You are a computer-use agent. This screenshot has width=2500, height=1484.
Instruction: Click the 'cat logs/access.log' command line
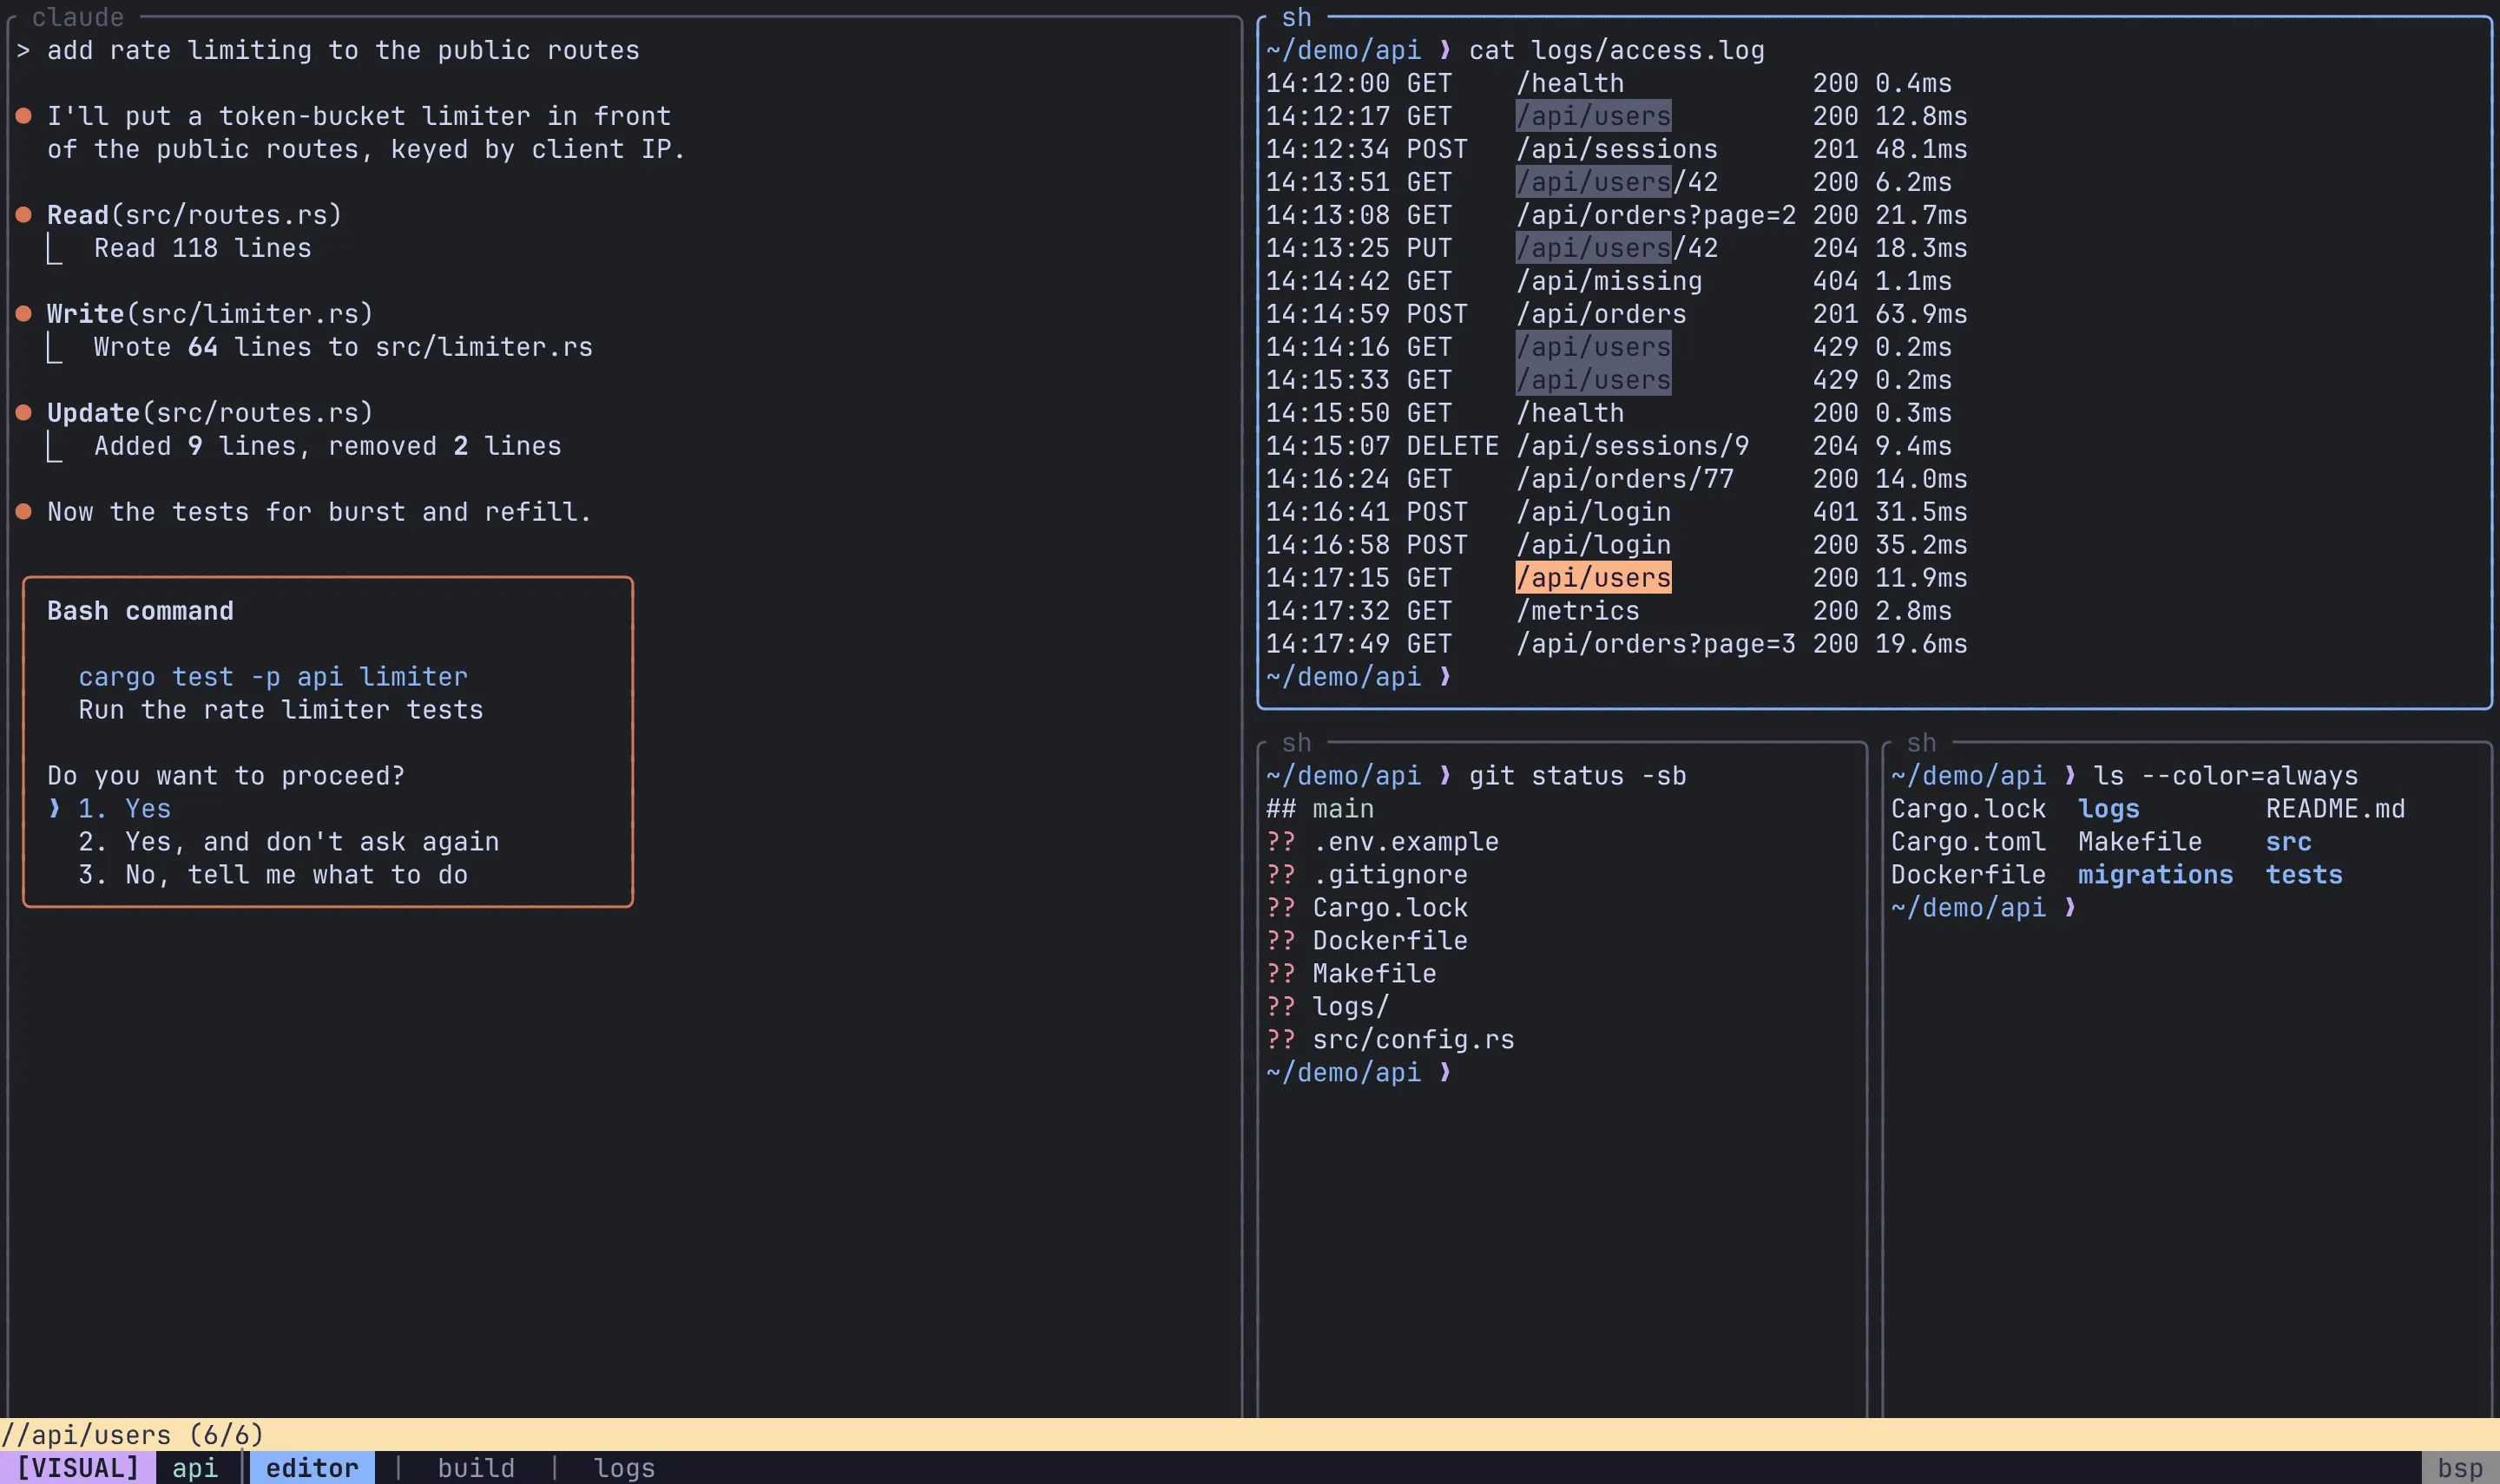coord(1616,50)
